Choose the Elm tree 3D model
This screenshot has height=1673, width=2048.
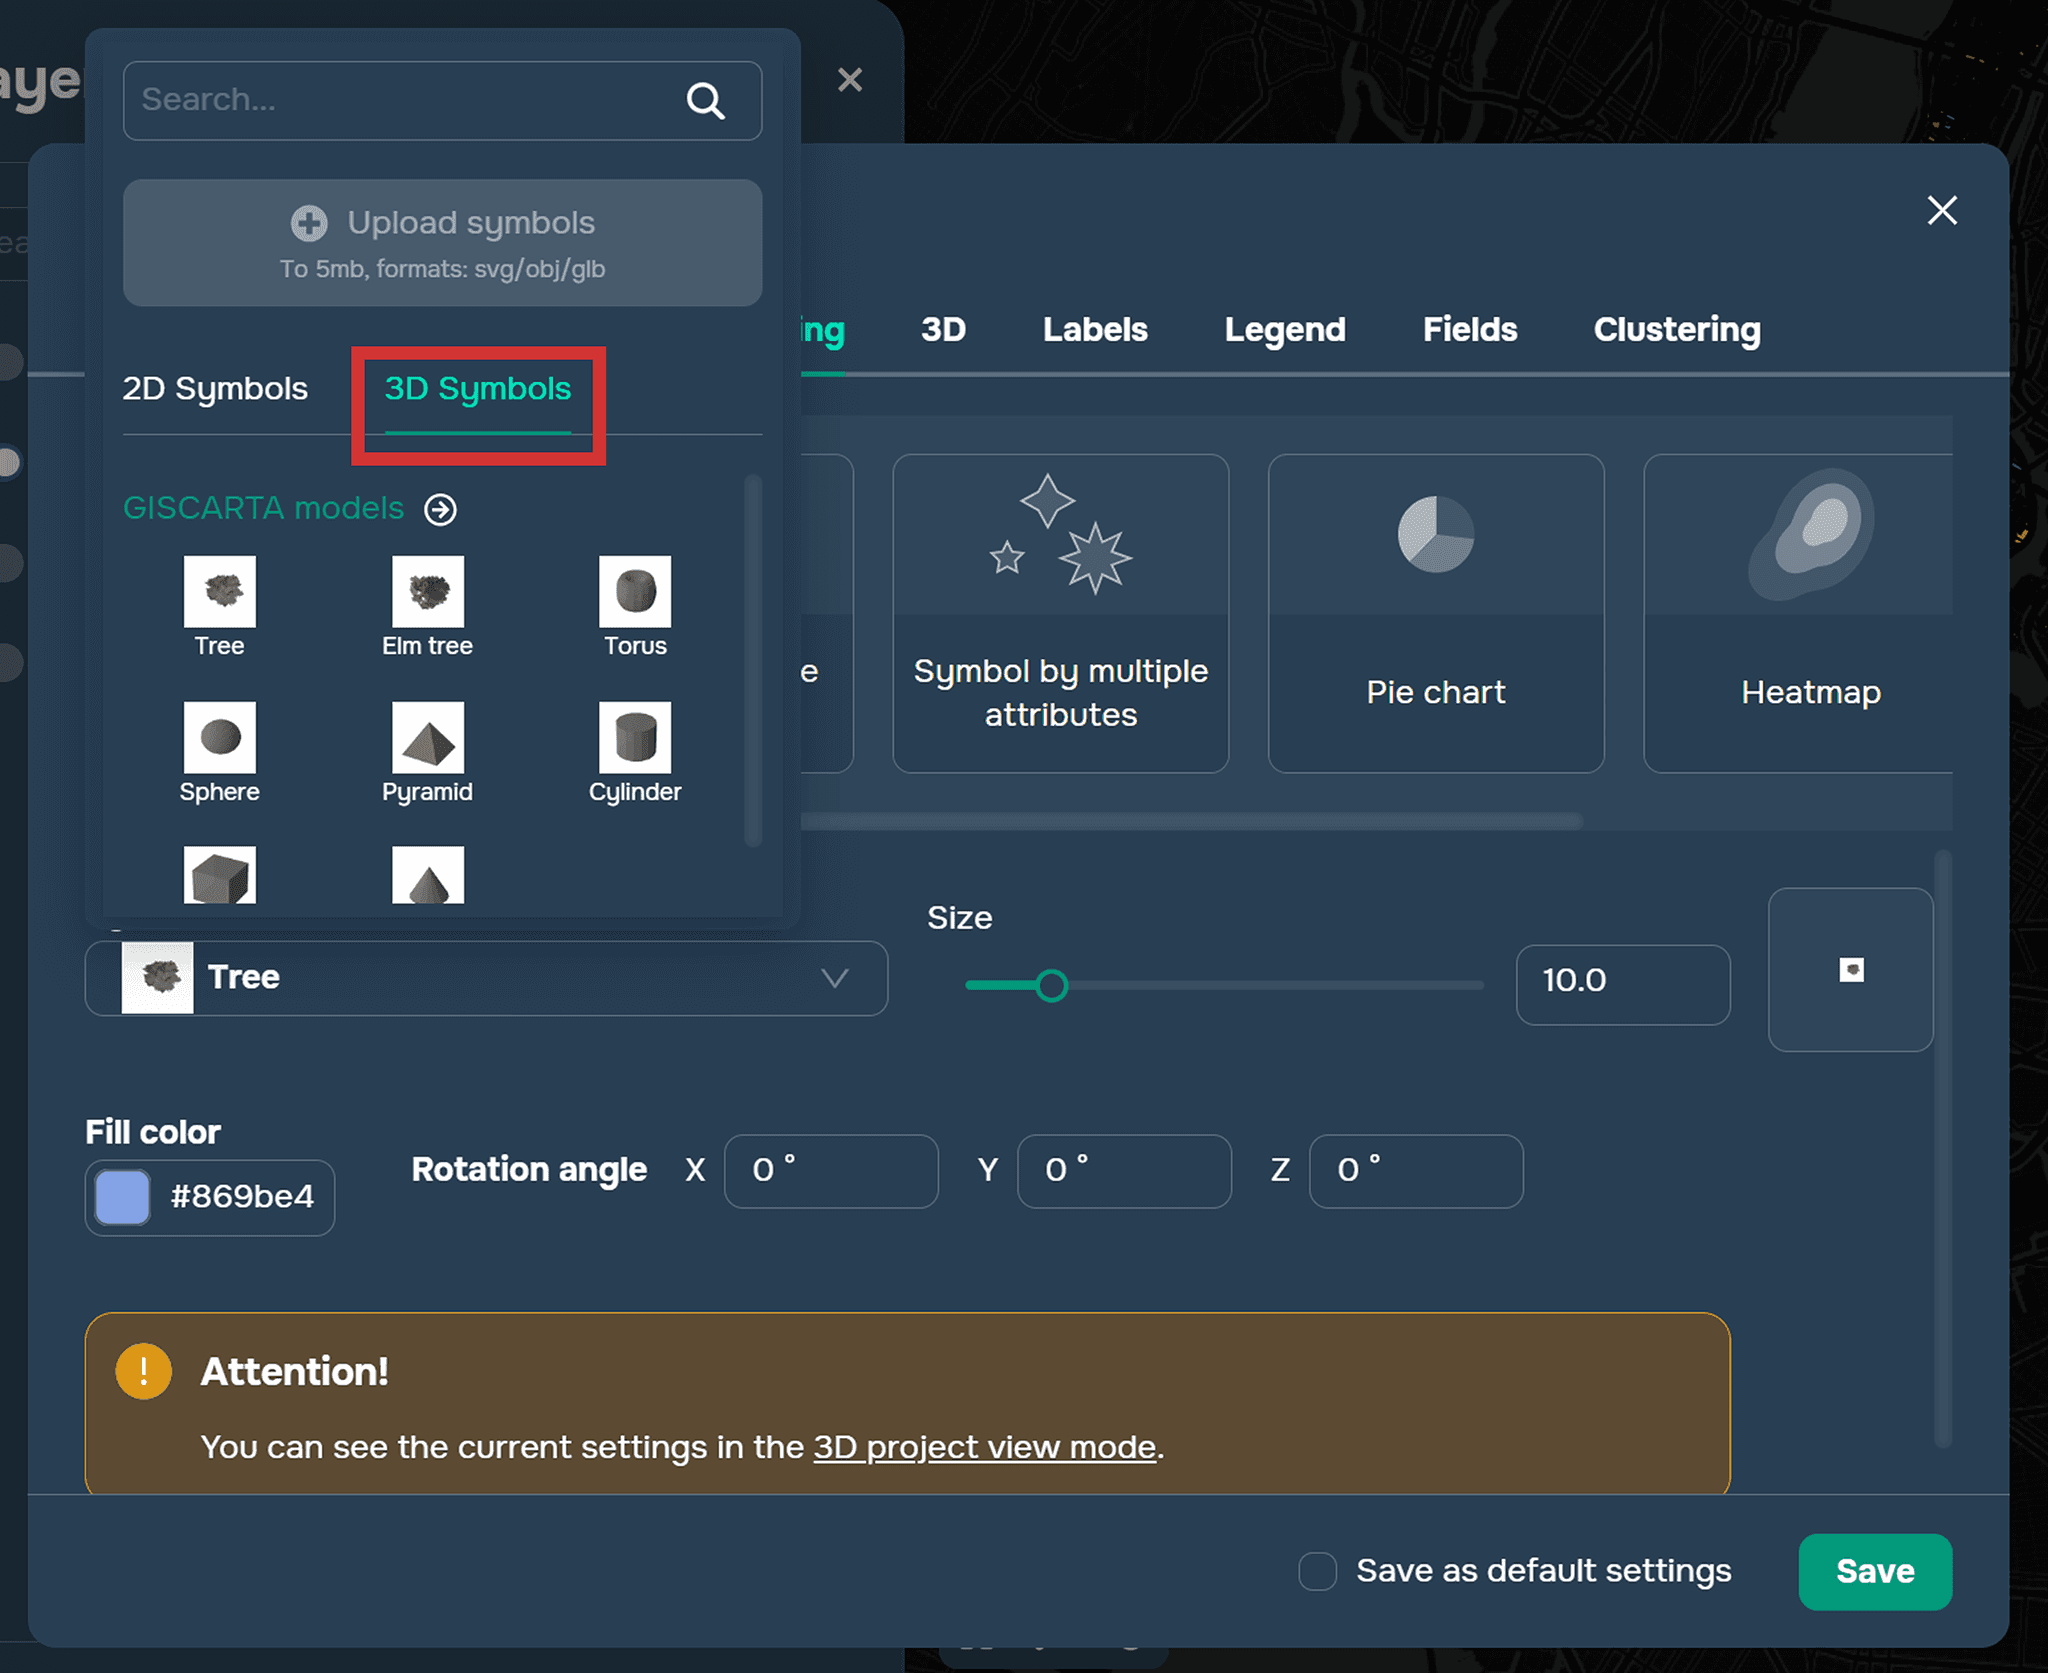click(427, 593)
